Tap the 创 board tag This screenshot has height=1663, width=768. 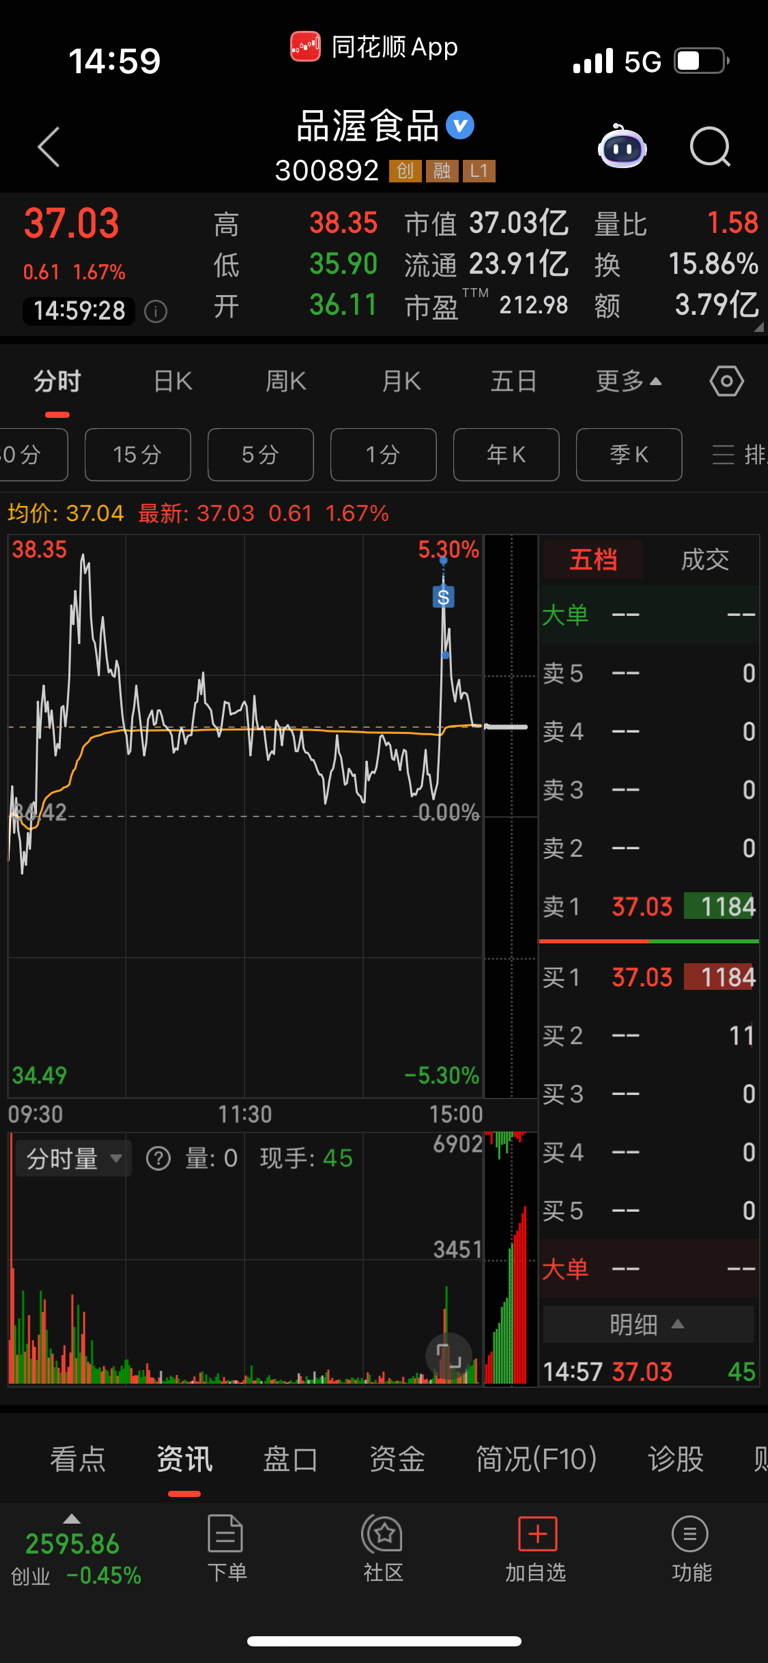(x=405, y=171)
